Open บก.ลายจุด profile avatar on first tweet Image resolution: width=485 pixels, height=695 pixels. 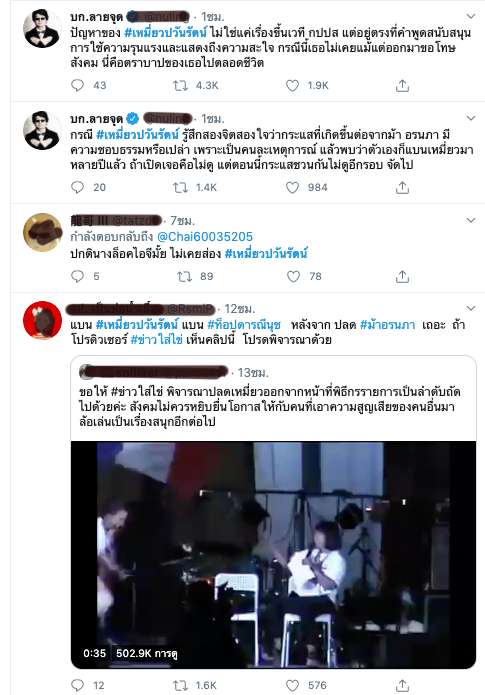click(42, 28)
